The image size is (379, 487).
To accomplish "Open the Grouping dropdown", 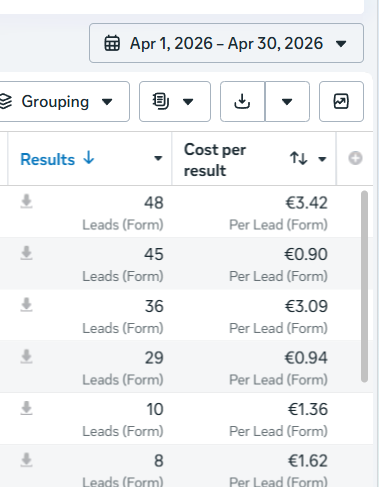I will (63, 101).
